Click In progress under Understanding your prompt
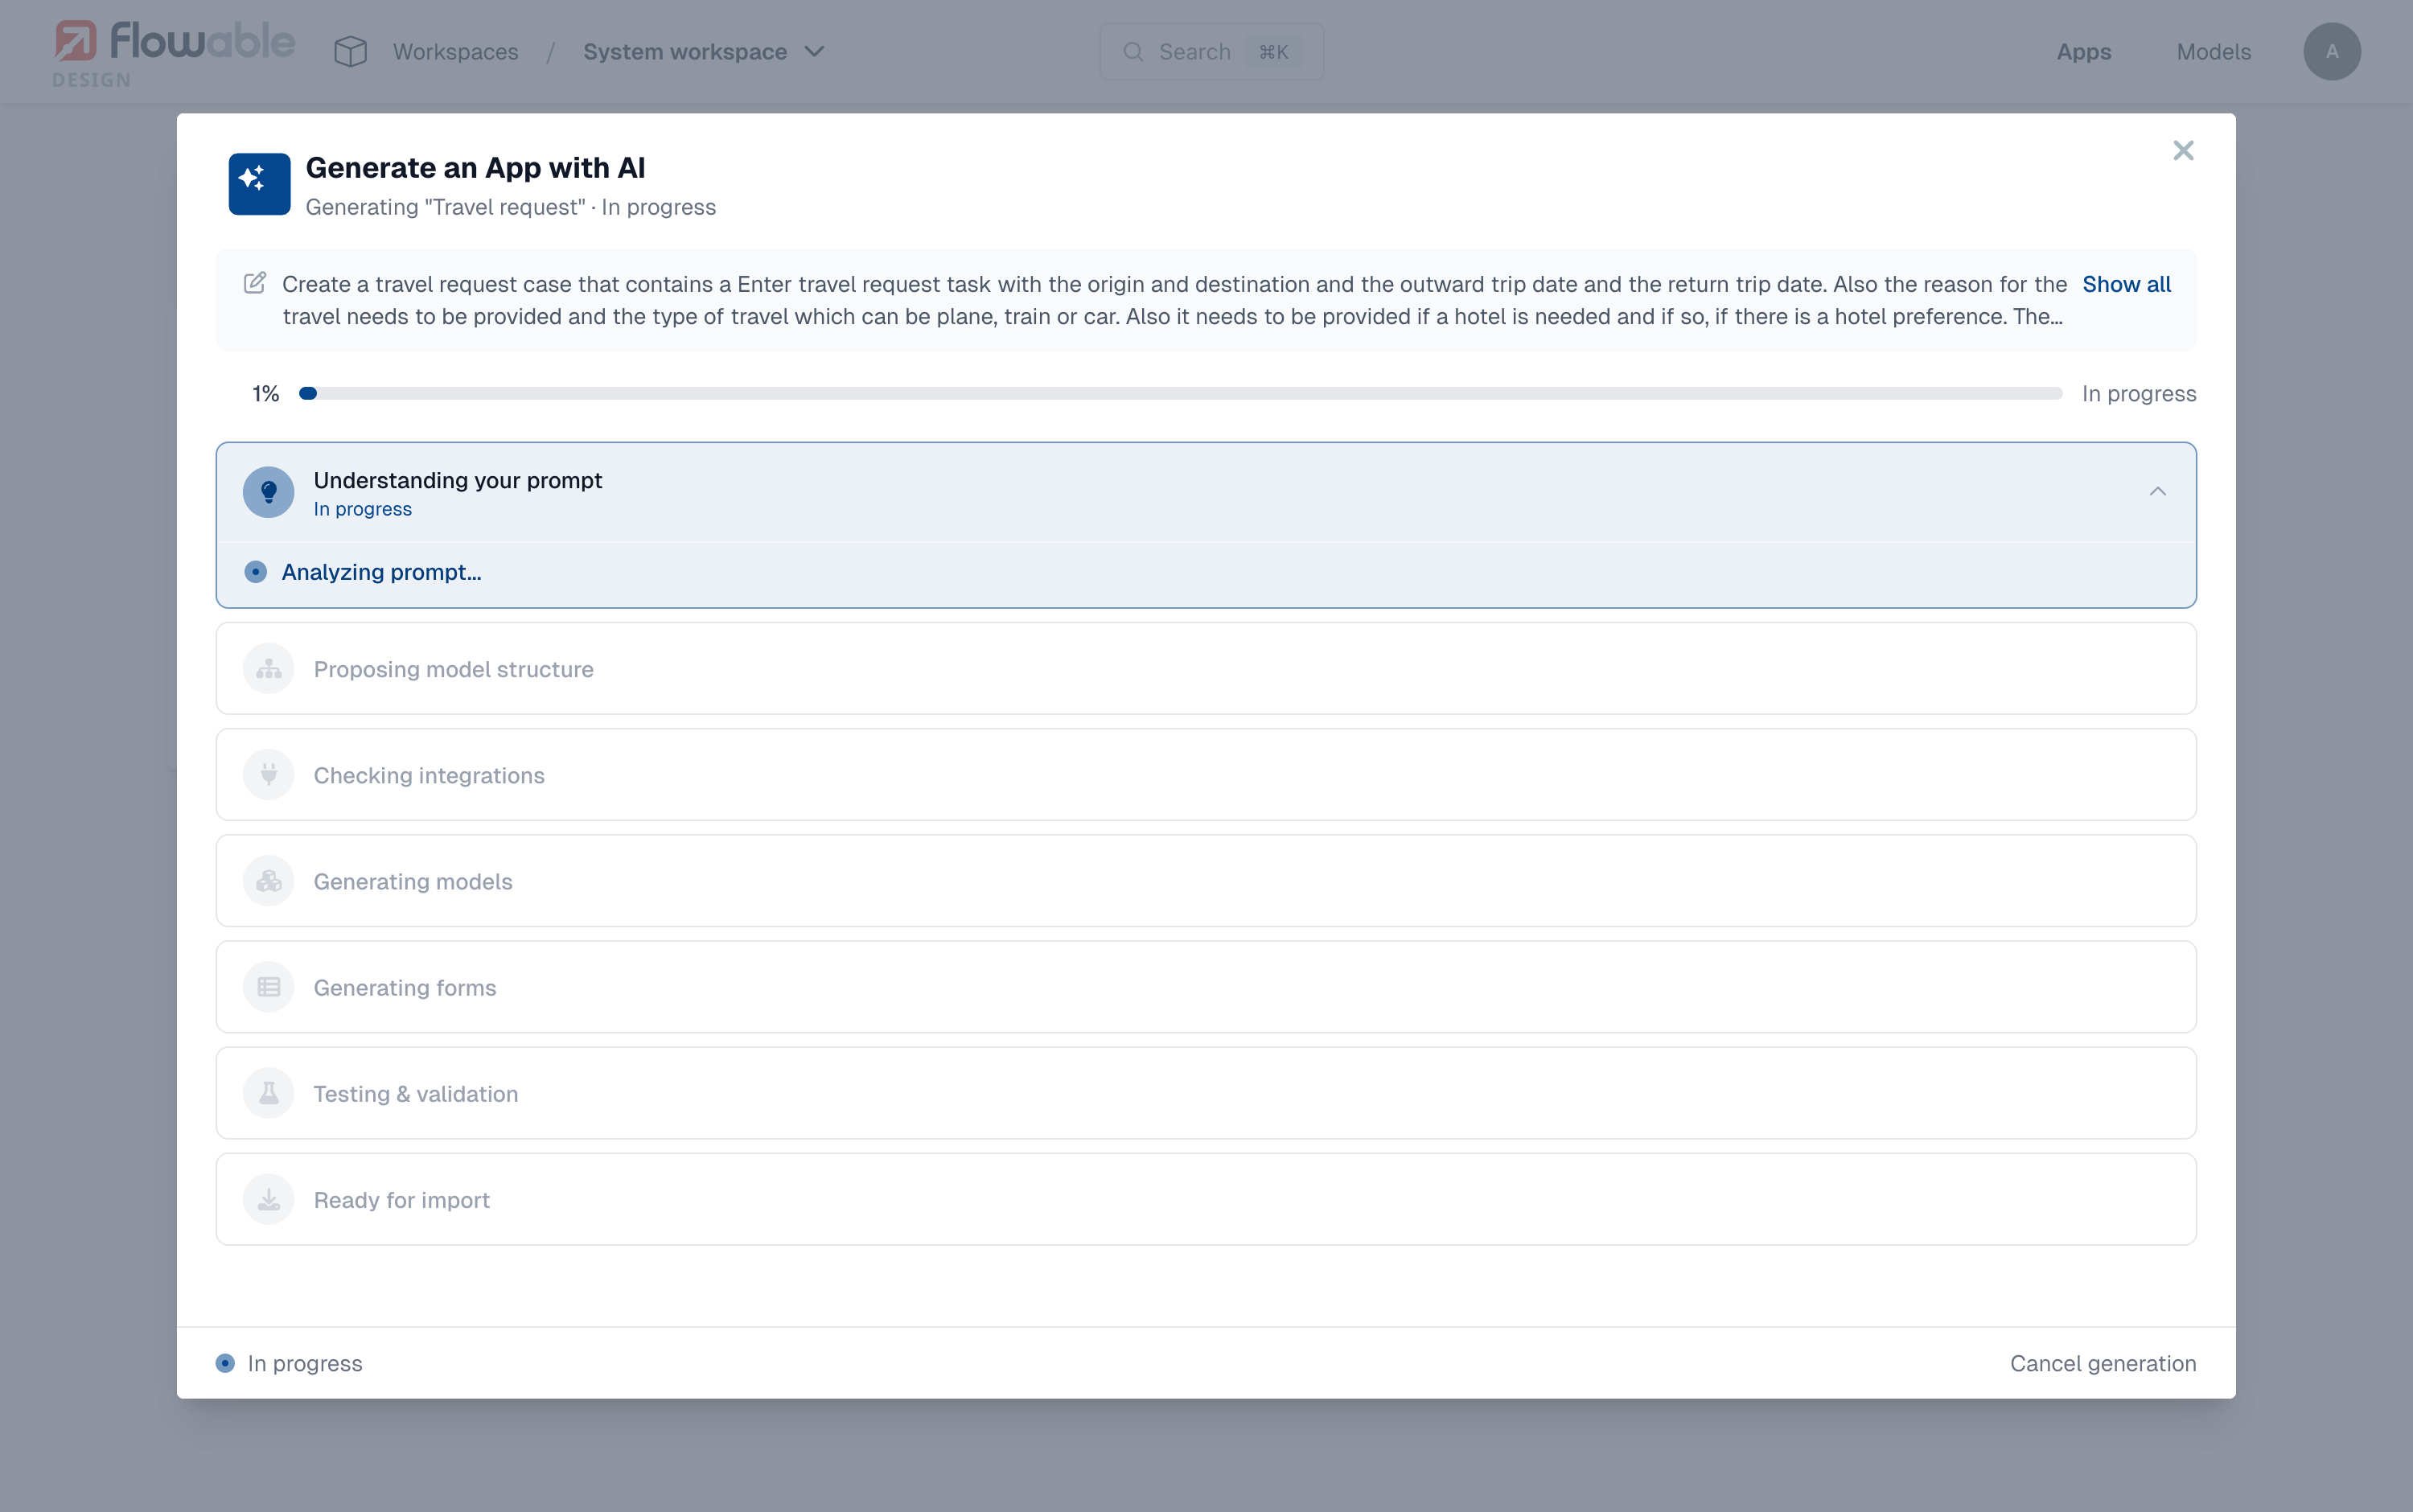Viewport: 2413px width, 1512px height. pos(362,509)
